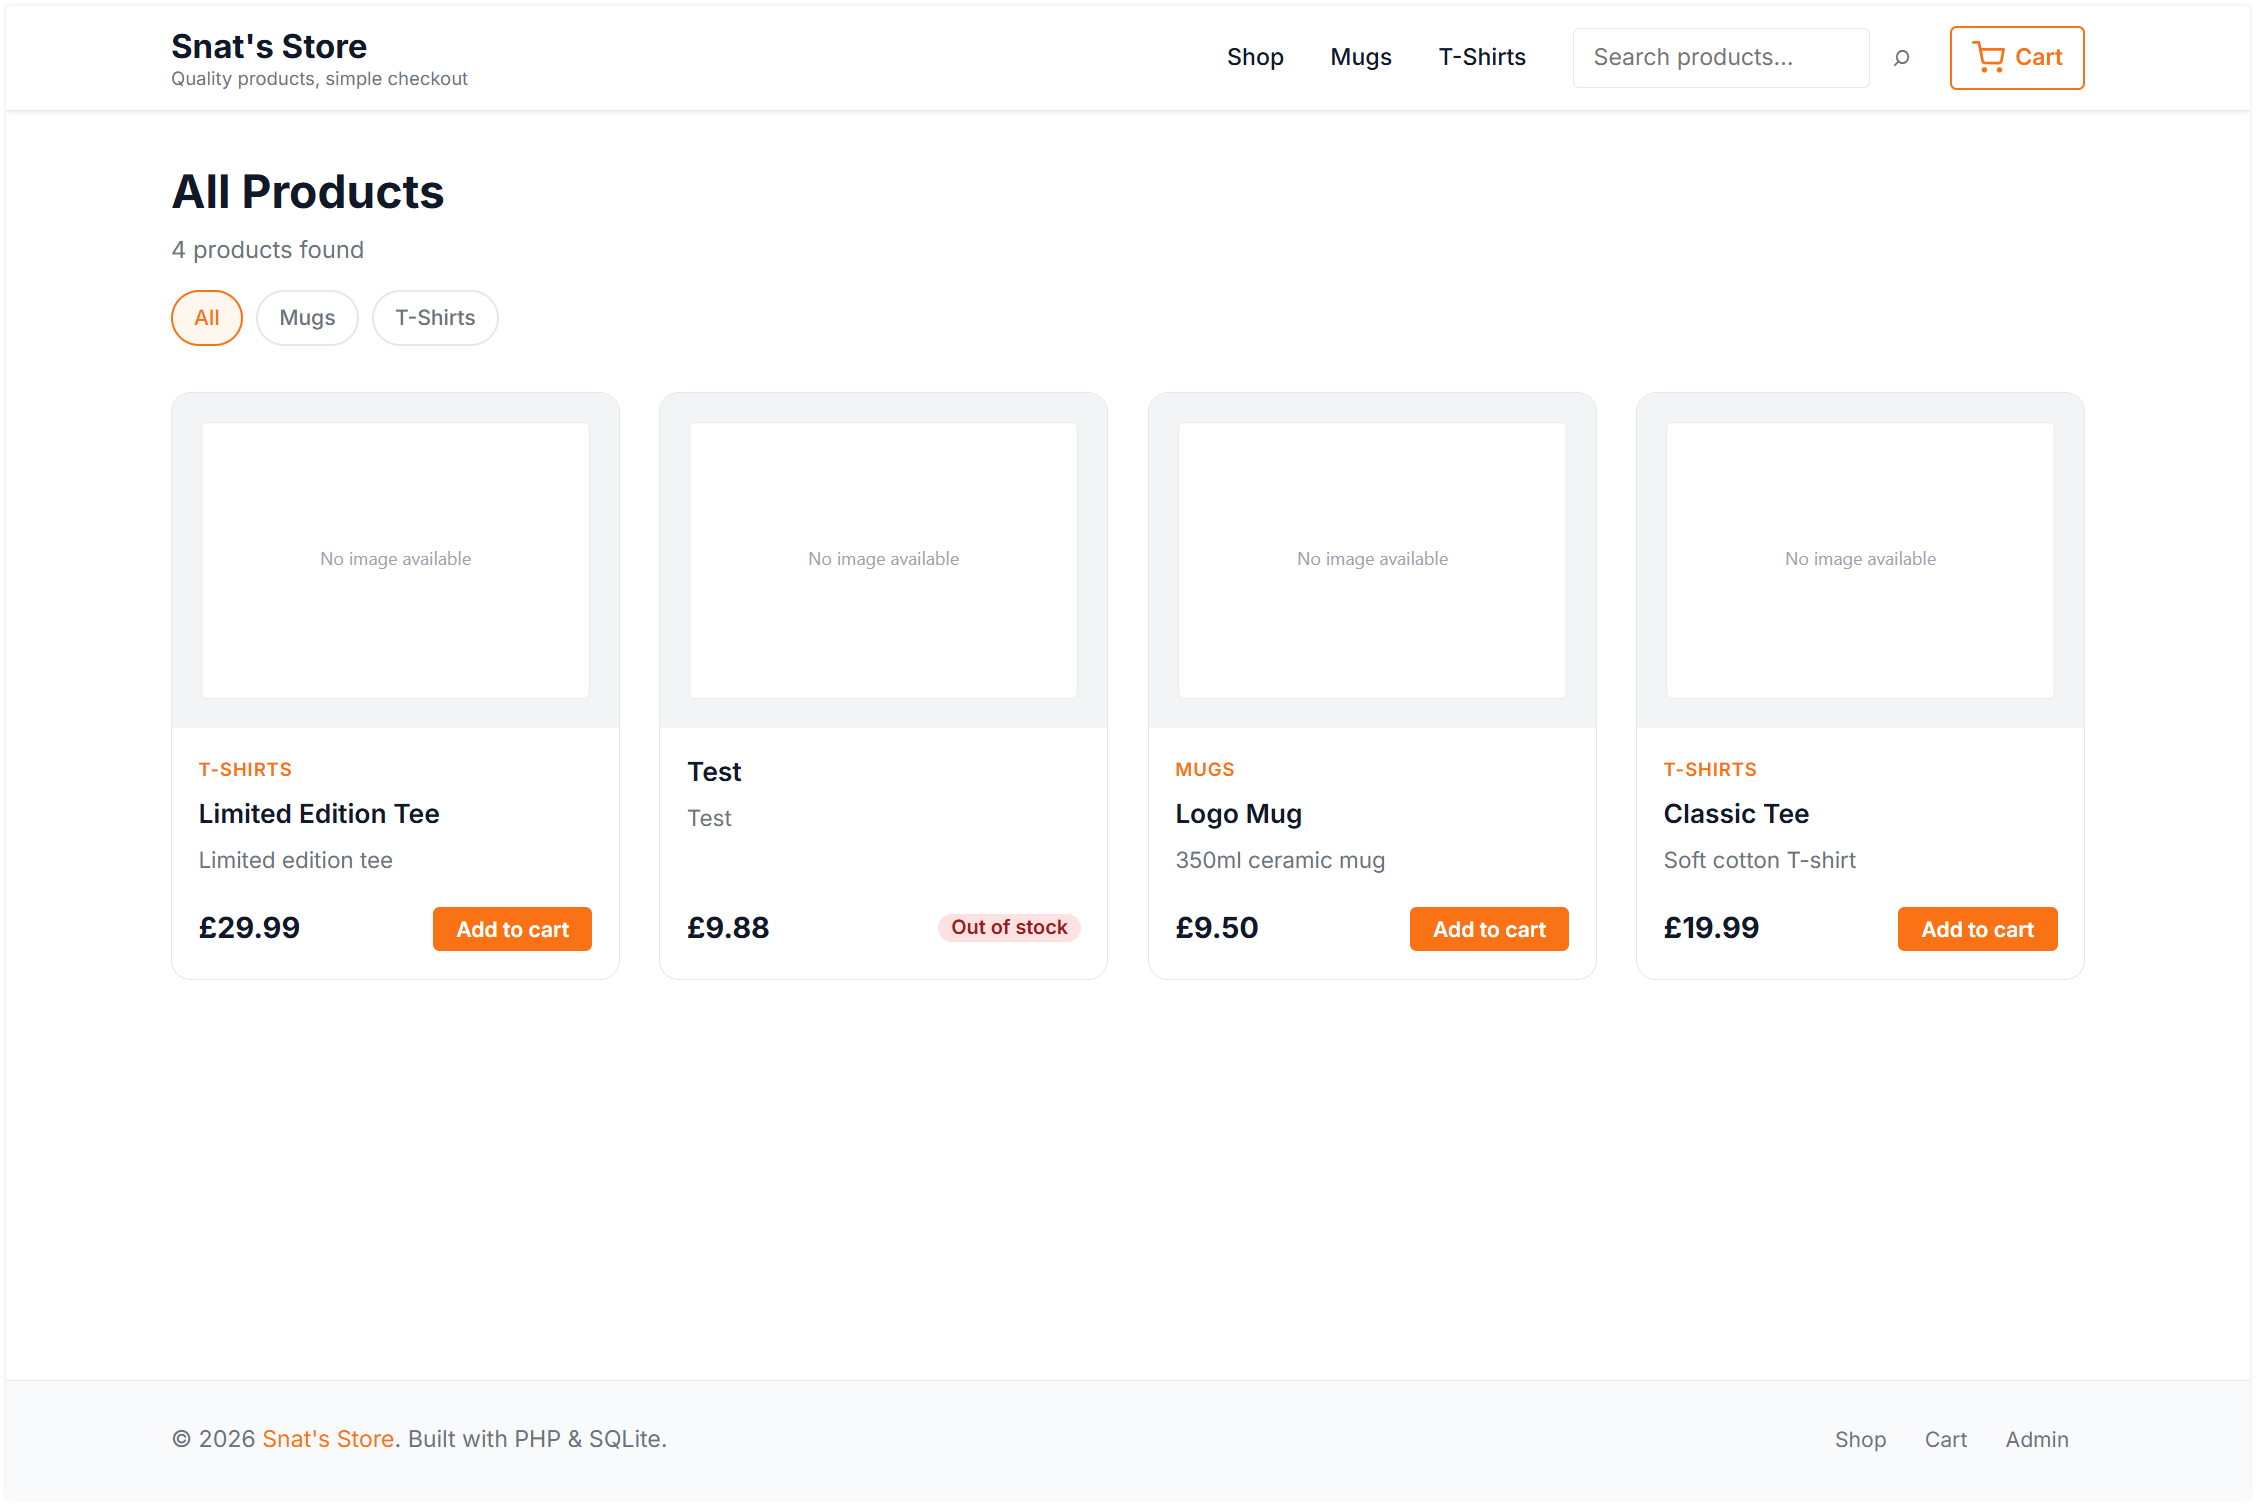
Task: Add the Classic Tee to cart
Action: [1977, 928]
